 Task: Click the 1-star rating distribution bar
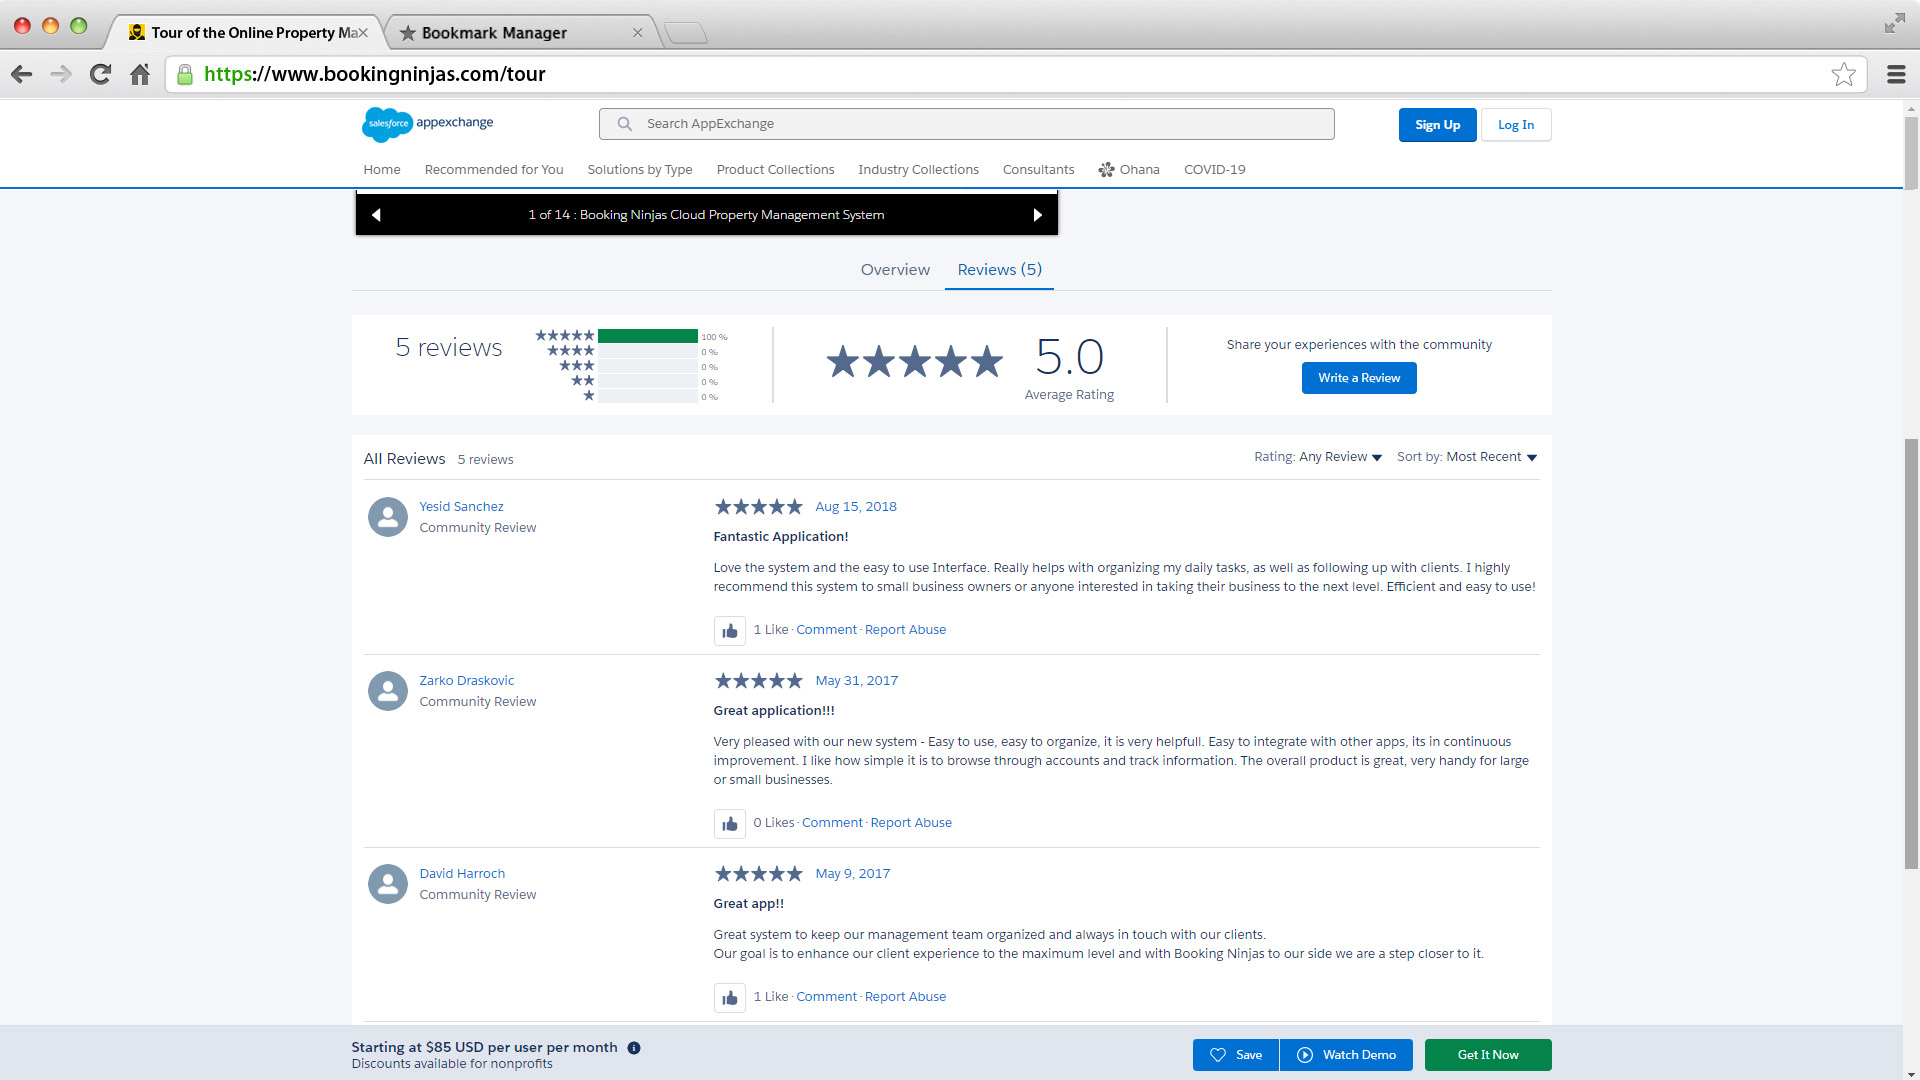click(x=648, y=396)
